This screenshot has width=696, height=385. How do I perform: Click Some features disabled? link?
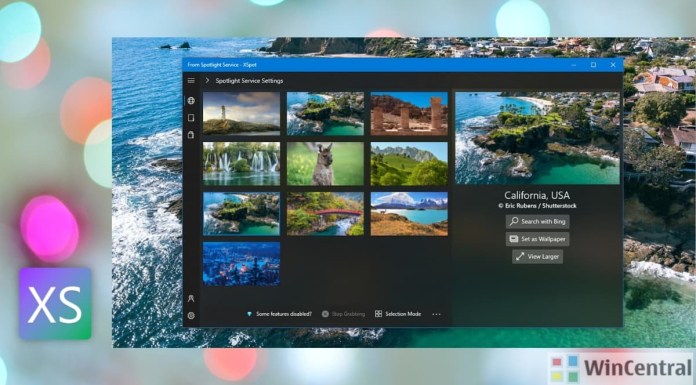[279, 314]
